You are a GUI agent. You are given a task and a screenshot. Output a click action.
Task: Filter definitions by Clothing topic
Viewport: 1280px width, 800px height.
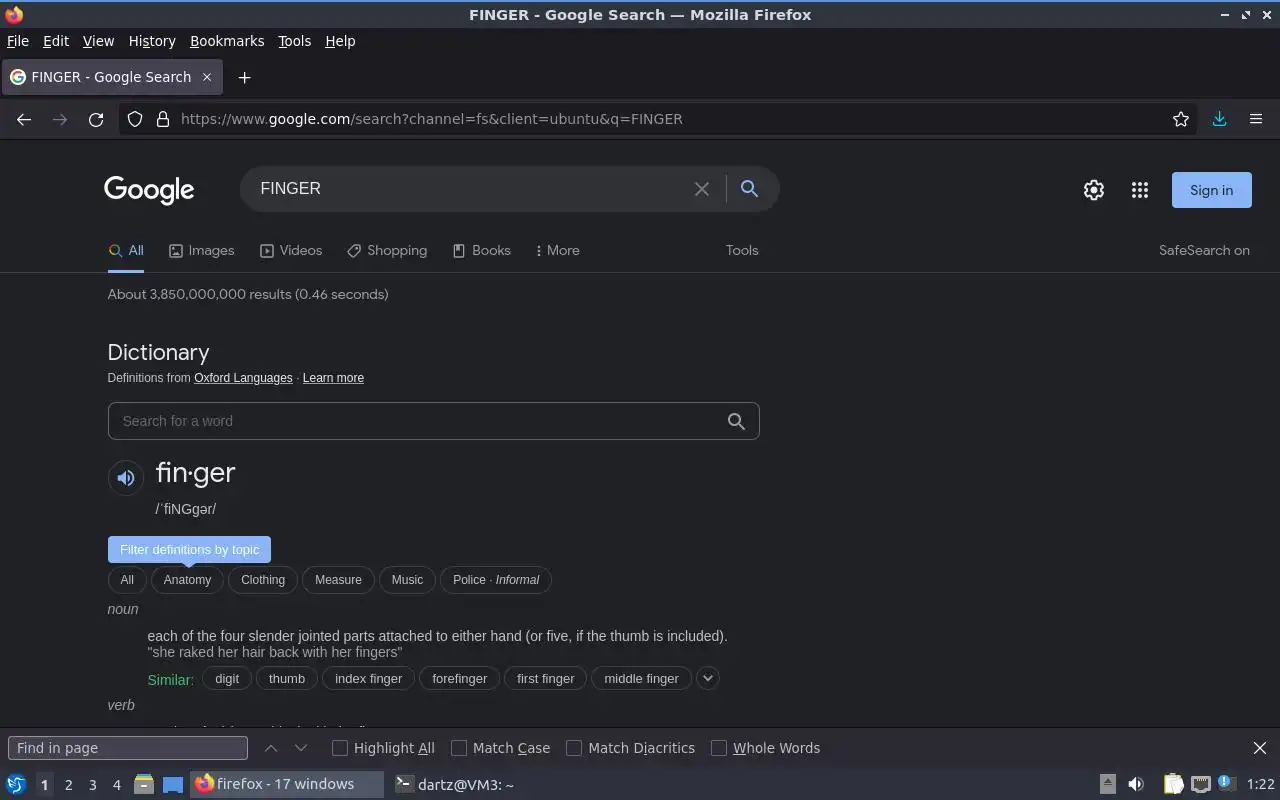[x=263, y=580]
